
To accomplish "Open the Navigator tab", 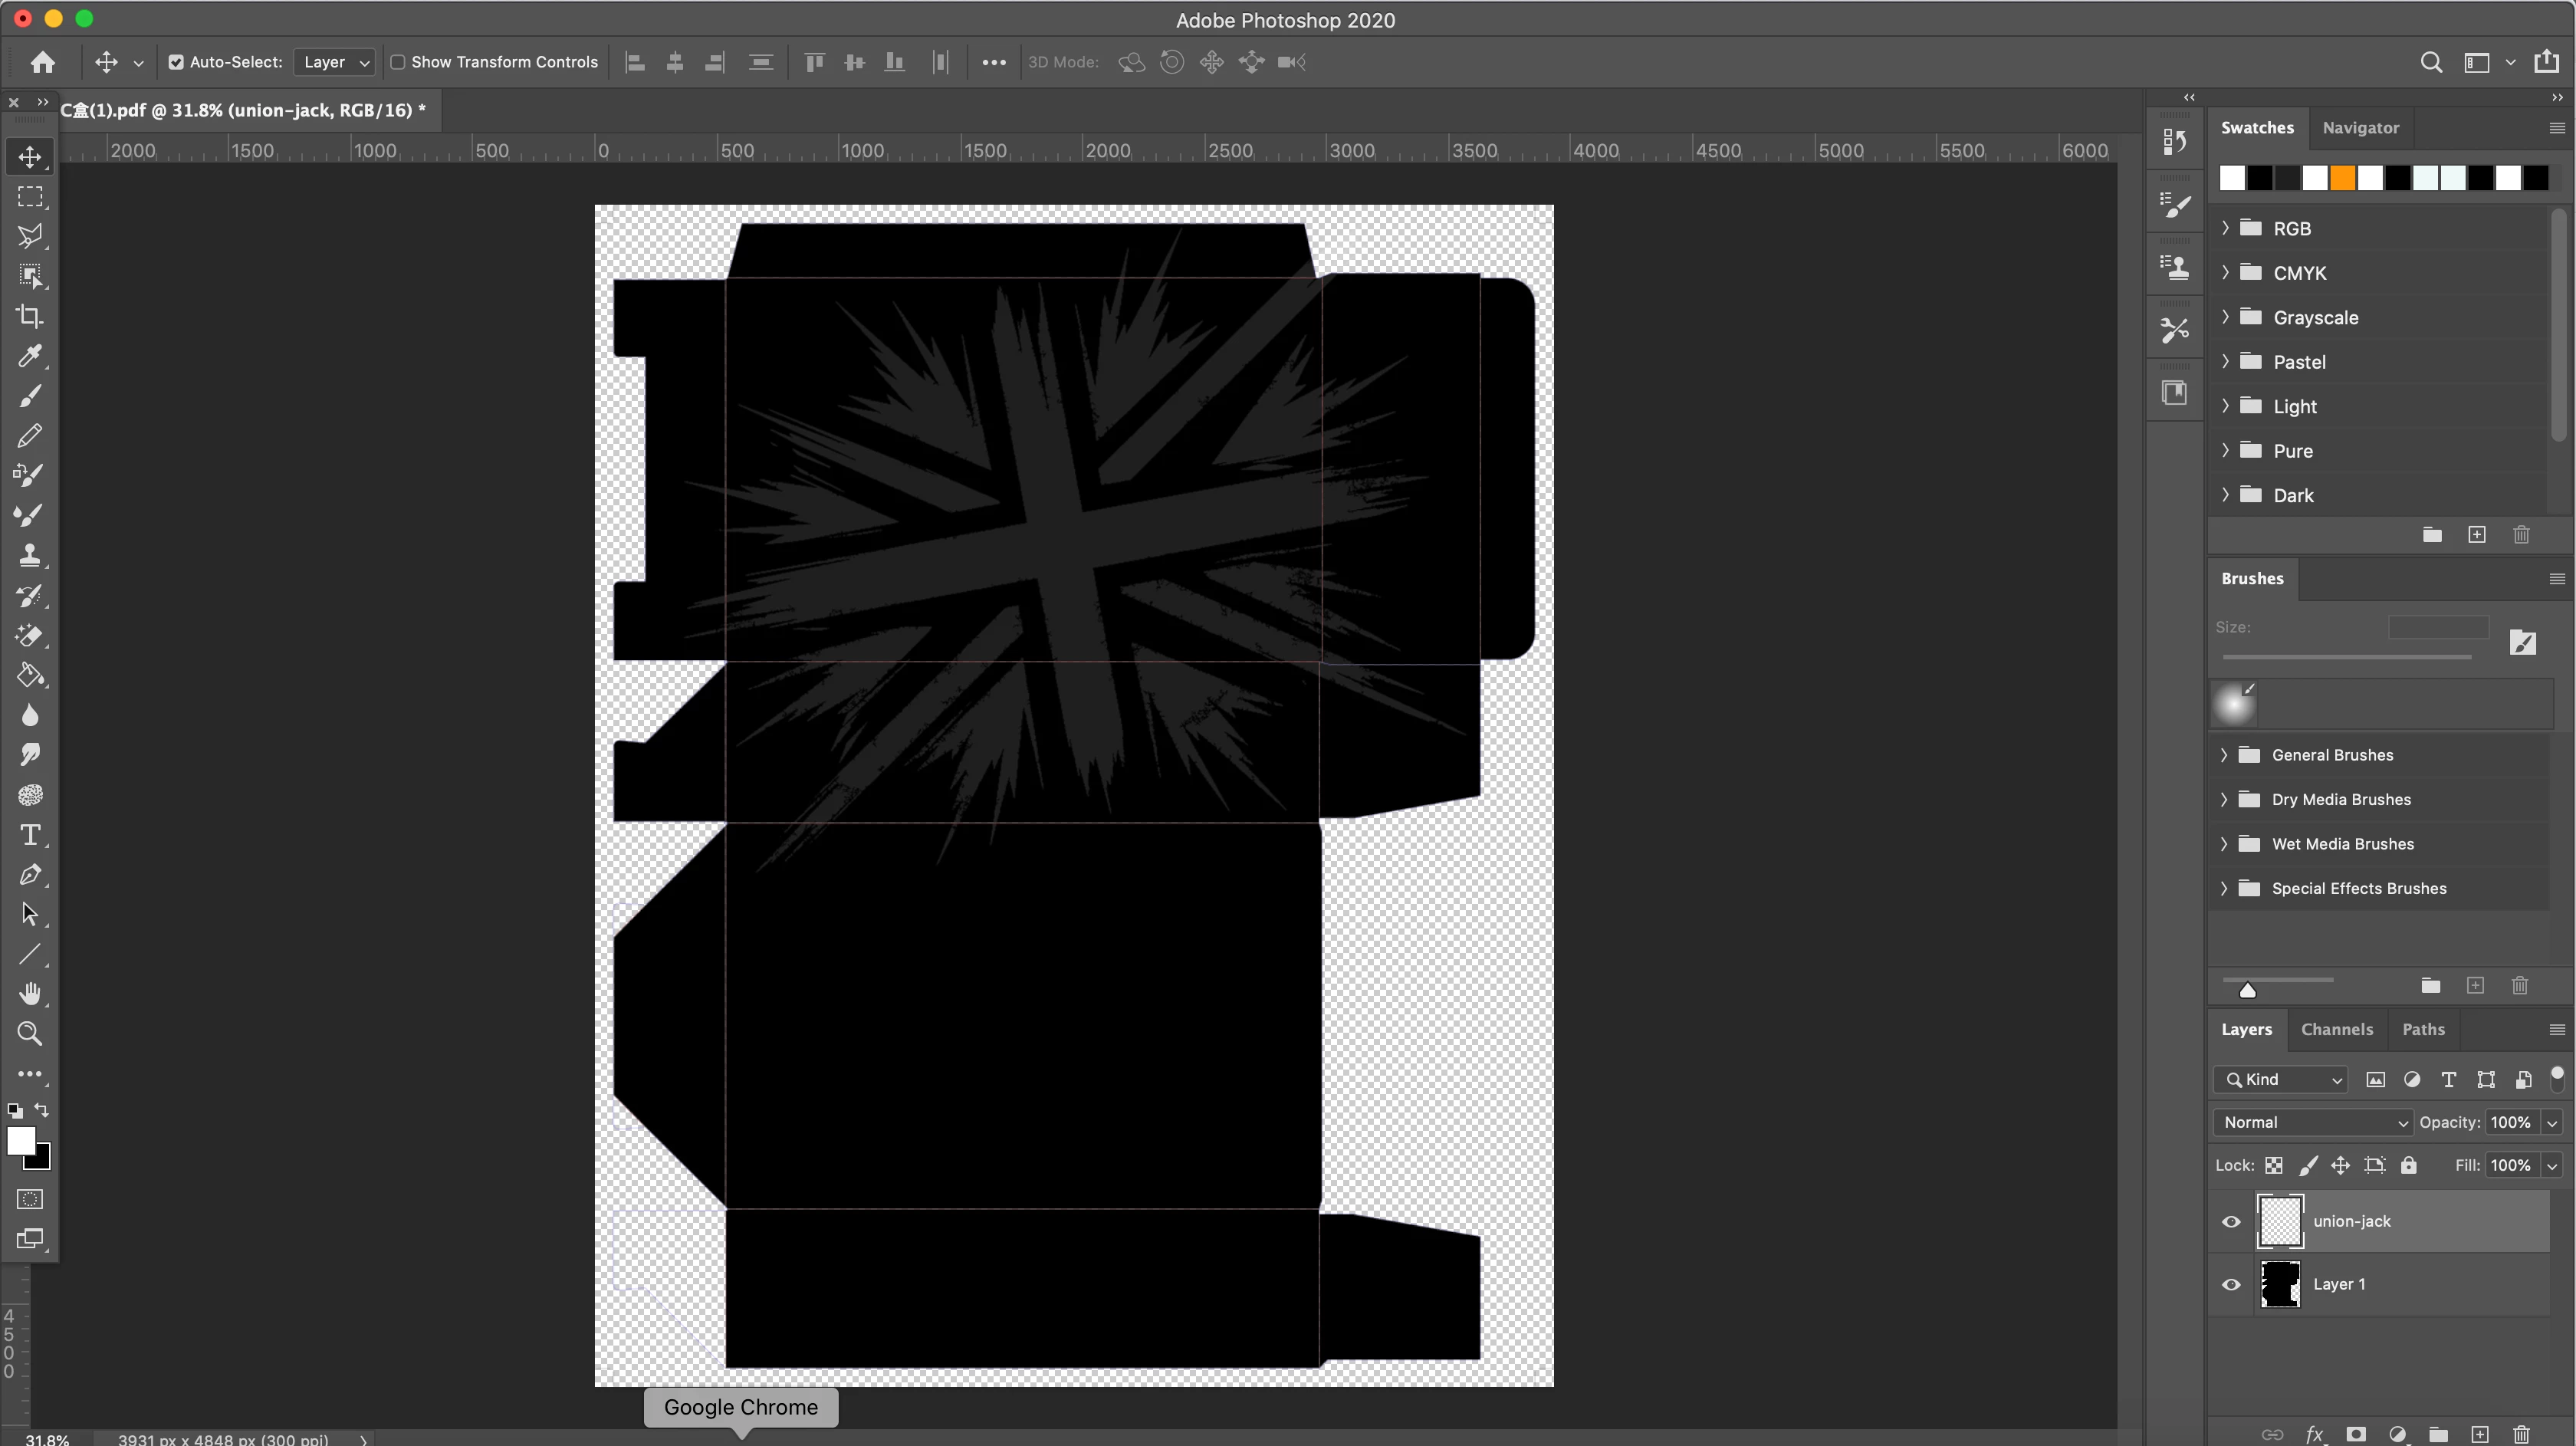I will click(x=2360, y=128).
